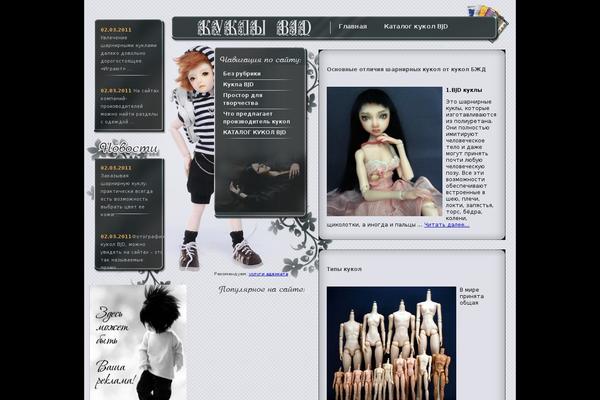600x400 pixels.
Task: Click the Здесь может быть Ваша реклама banner
Action: [x=138, y=342]
